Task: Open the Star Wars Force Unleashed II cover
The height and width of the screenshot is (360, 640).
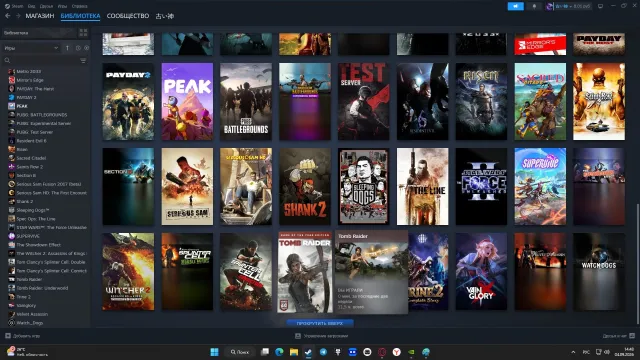Action: tap(481, 187)
